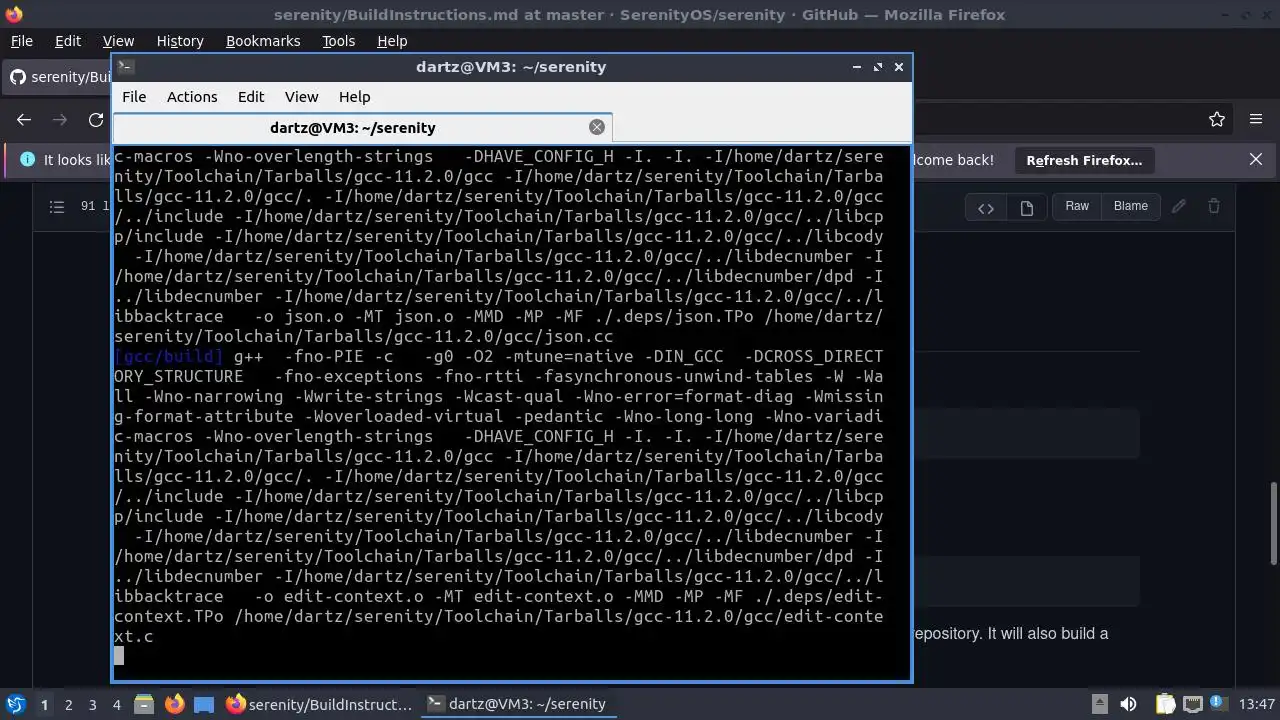
Task: Open the system start menu icon
Action: (16, 704)
